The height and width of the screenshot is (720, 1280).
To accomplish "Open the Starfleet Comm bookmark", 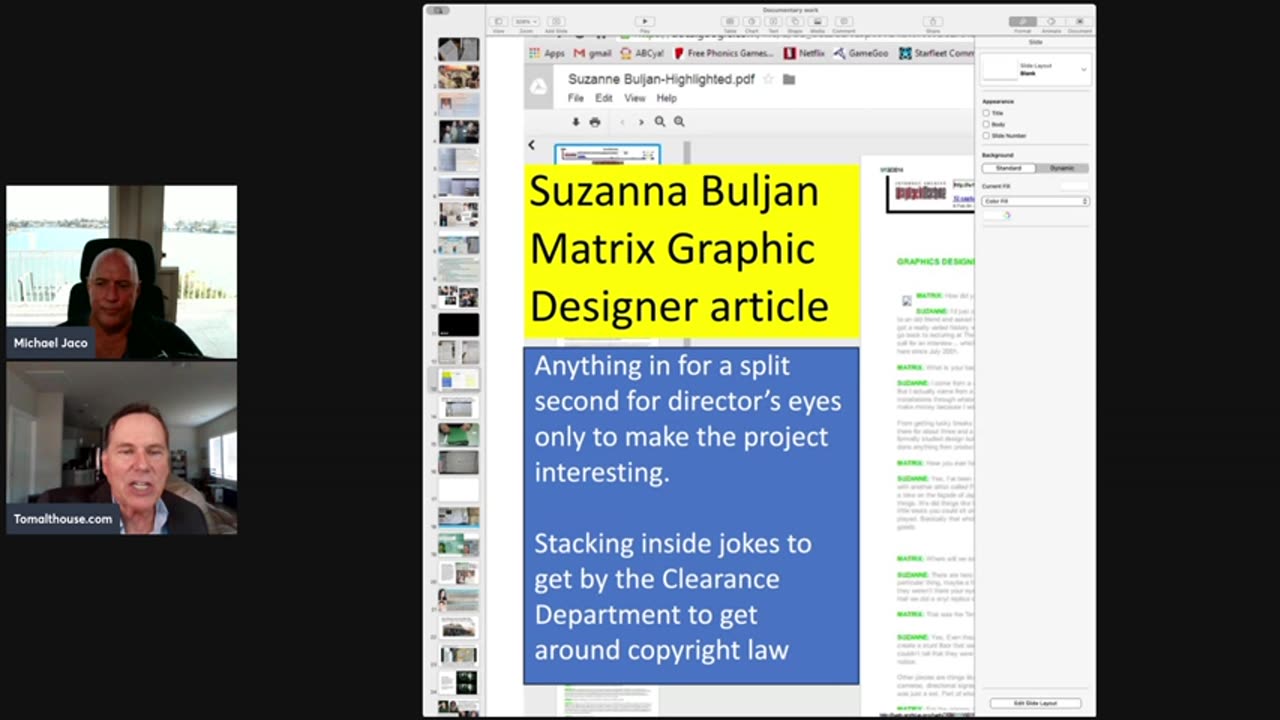I will [x=936, y=53].
